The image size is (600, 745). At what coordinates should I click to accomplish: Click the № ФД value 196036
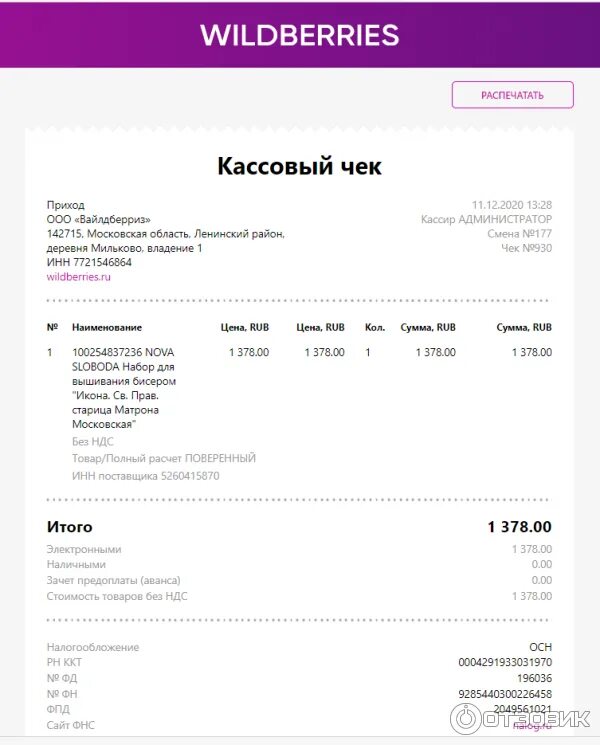click(534, 678)
